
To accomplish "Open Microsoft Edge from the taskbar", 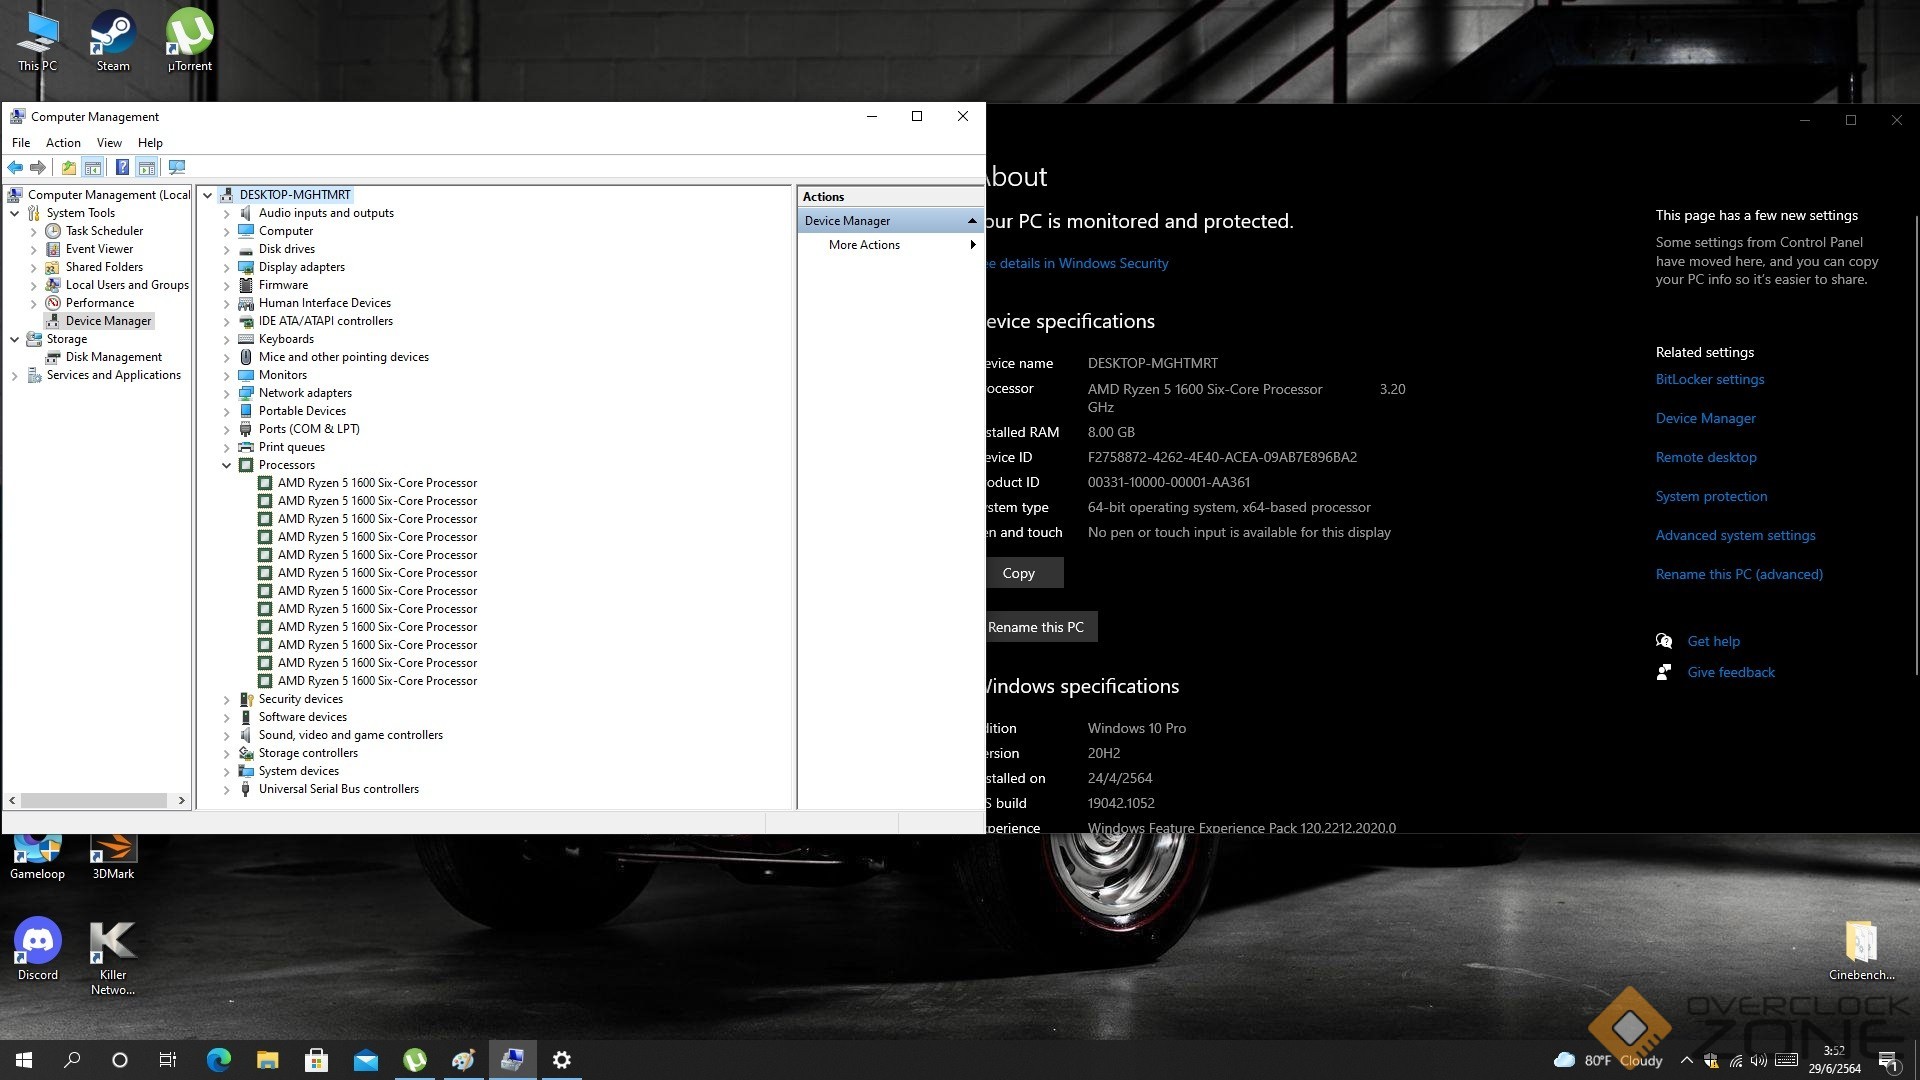I will [x=219, y=1060].
